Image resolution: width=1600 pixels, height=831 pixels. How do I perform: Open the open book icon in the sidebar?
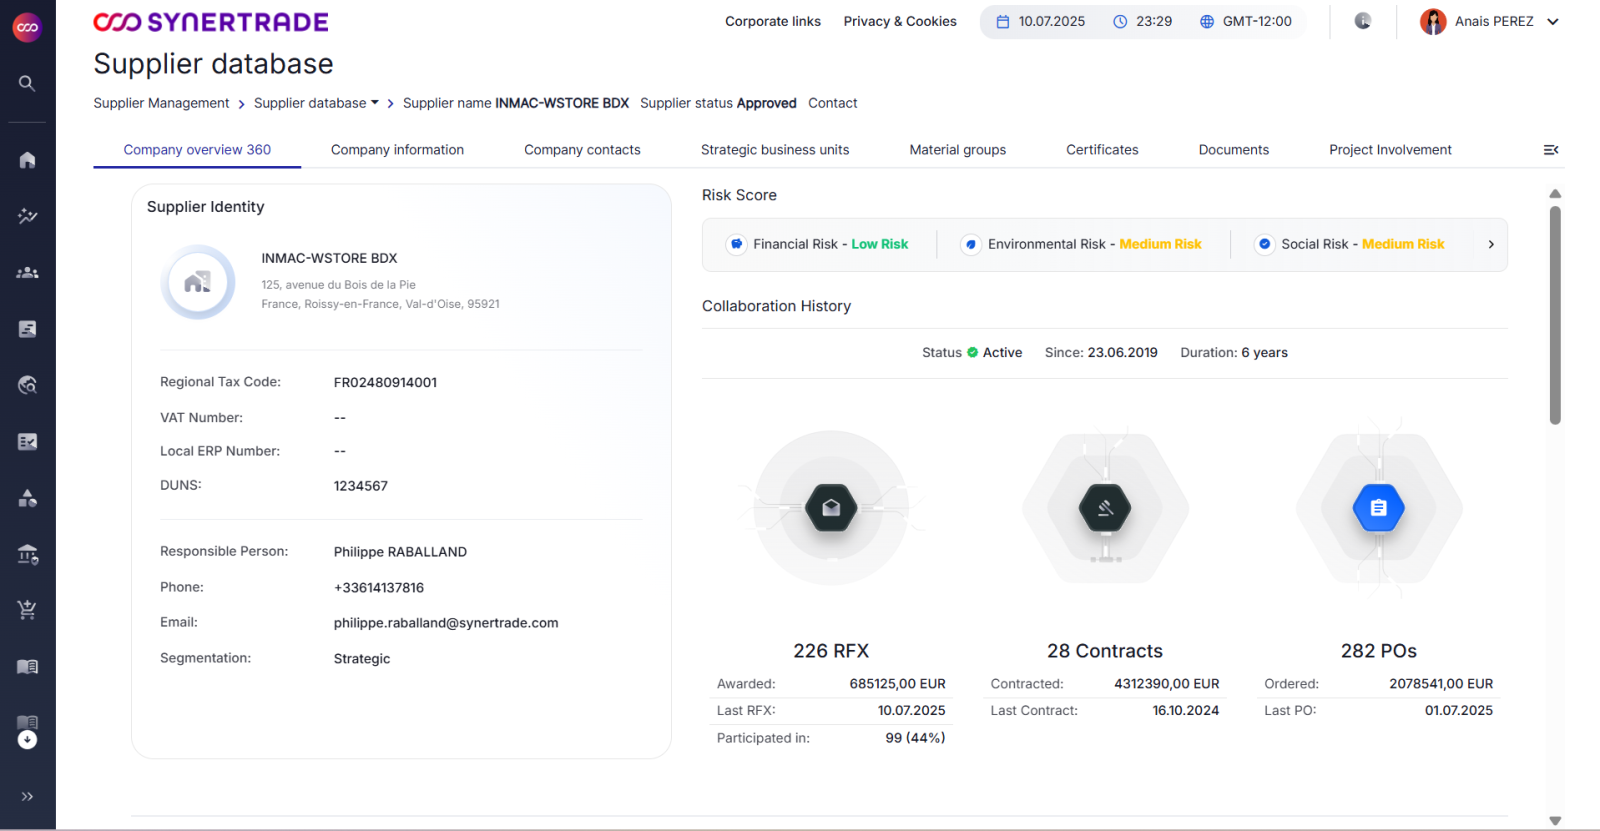27,667
